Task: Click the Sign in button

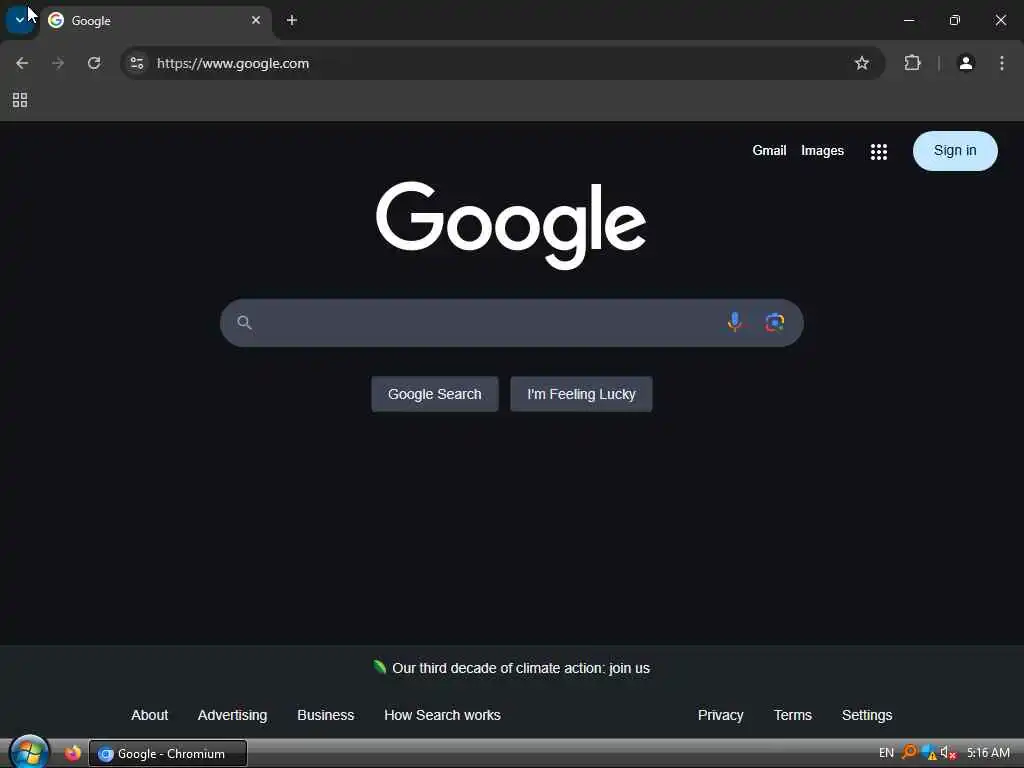Action: (x=955, y=151)
